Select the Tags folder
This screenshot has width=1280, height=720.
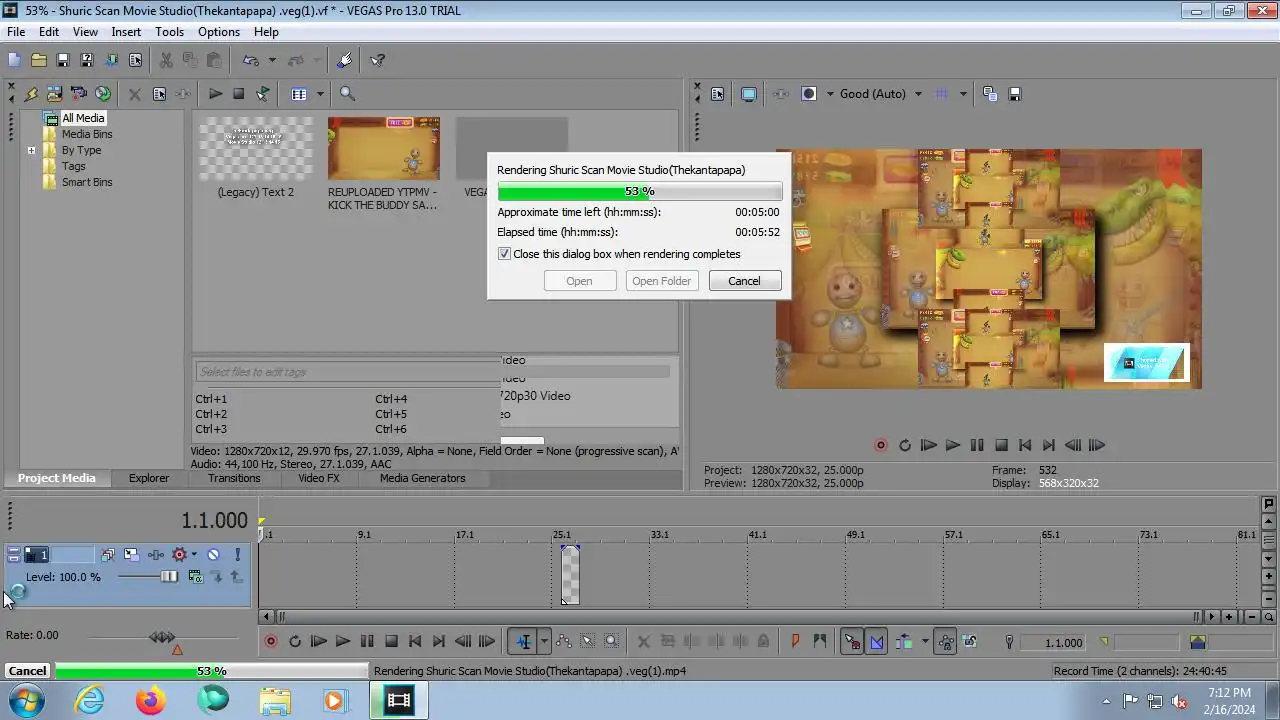73,166
